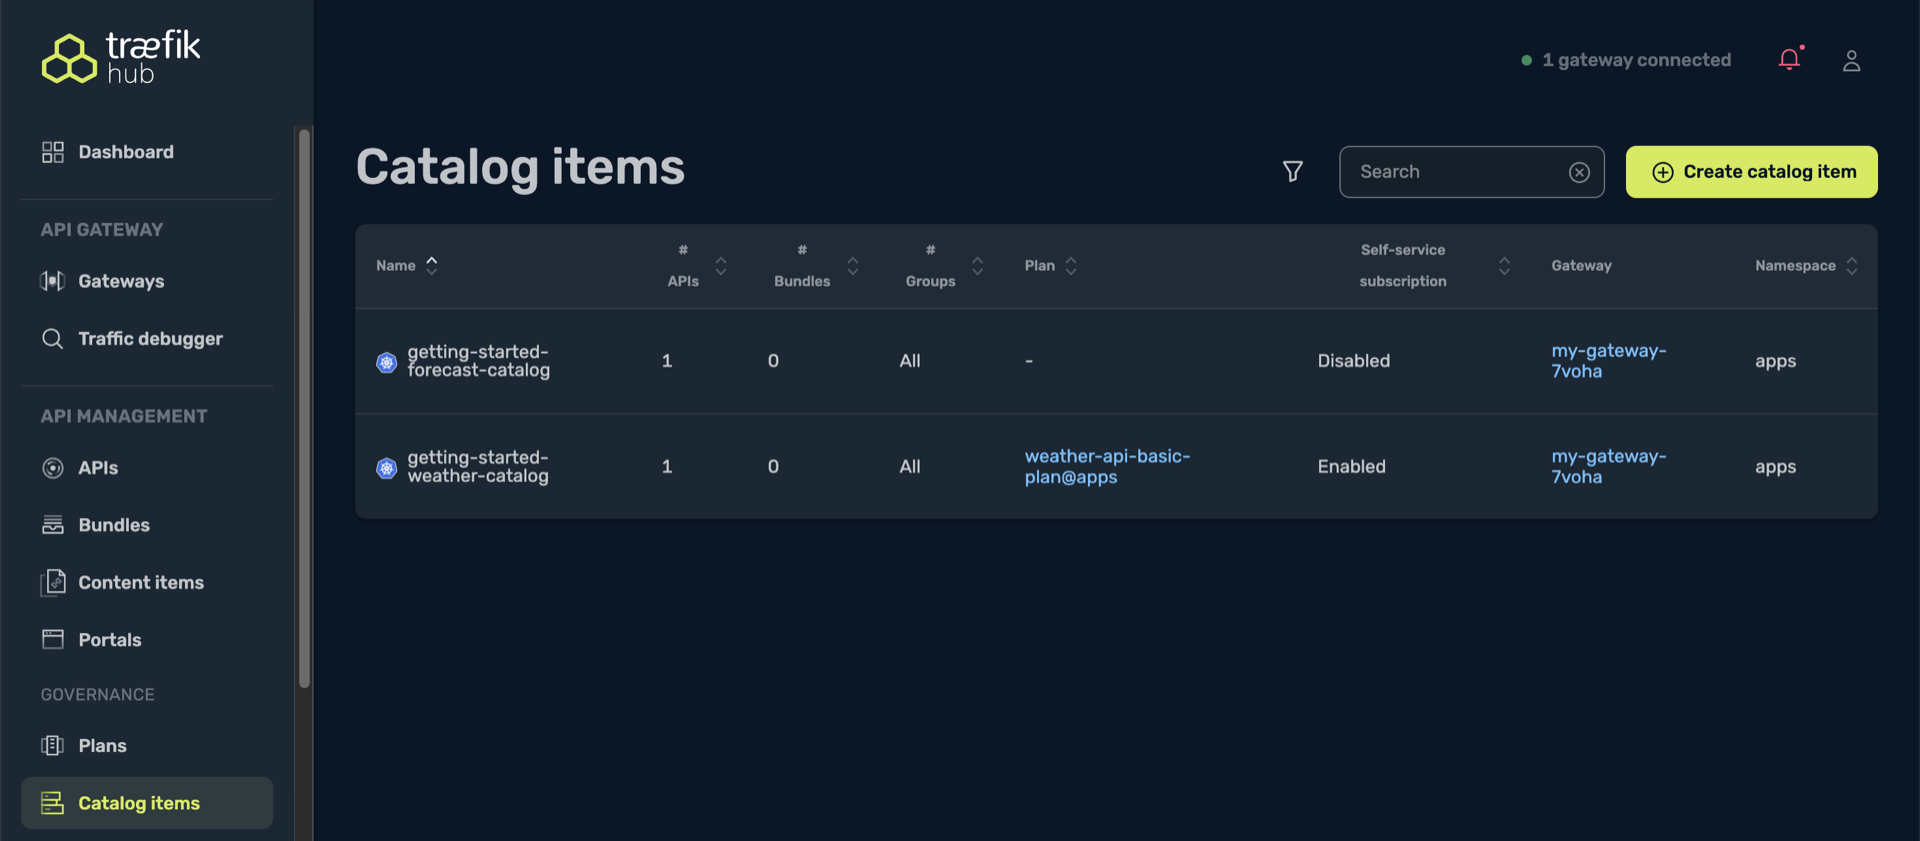Click the Catalog items sidebar icon
This screenshot has width=1920, height=841.
coord(53,803)
